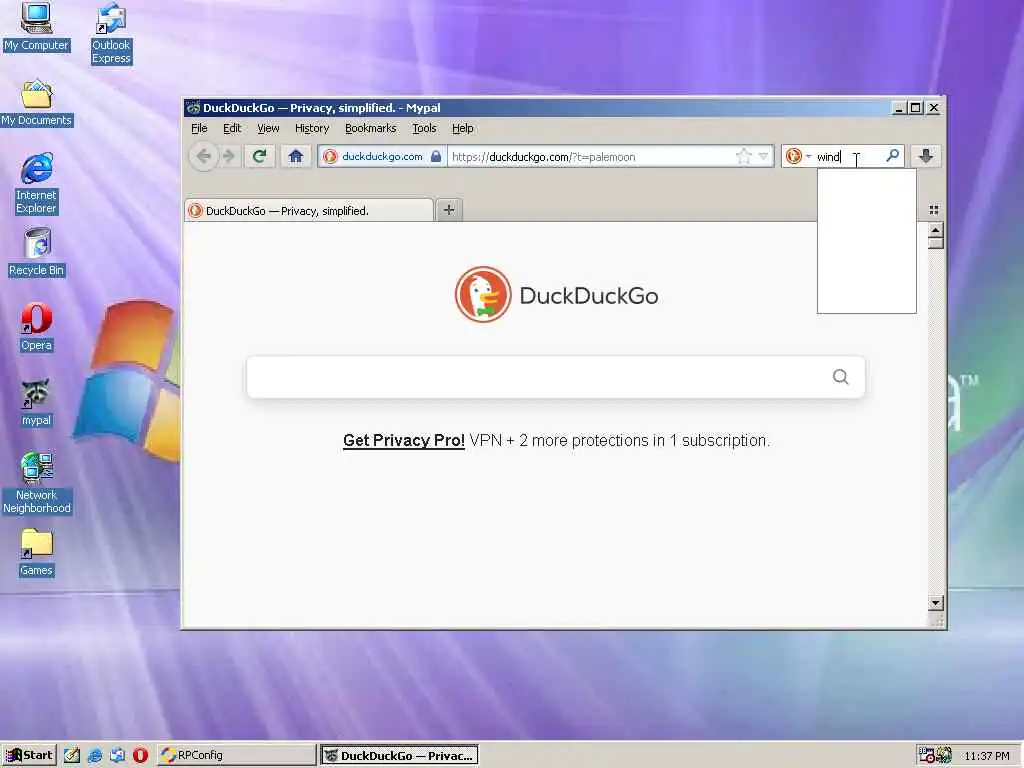The image size is (1024, 768).
Task: Launch Internet Explorer from quick launch bar
Action: (95, 756)
